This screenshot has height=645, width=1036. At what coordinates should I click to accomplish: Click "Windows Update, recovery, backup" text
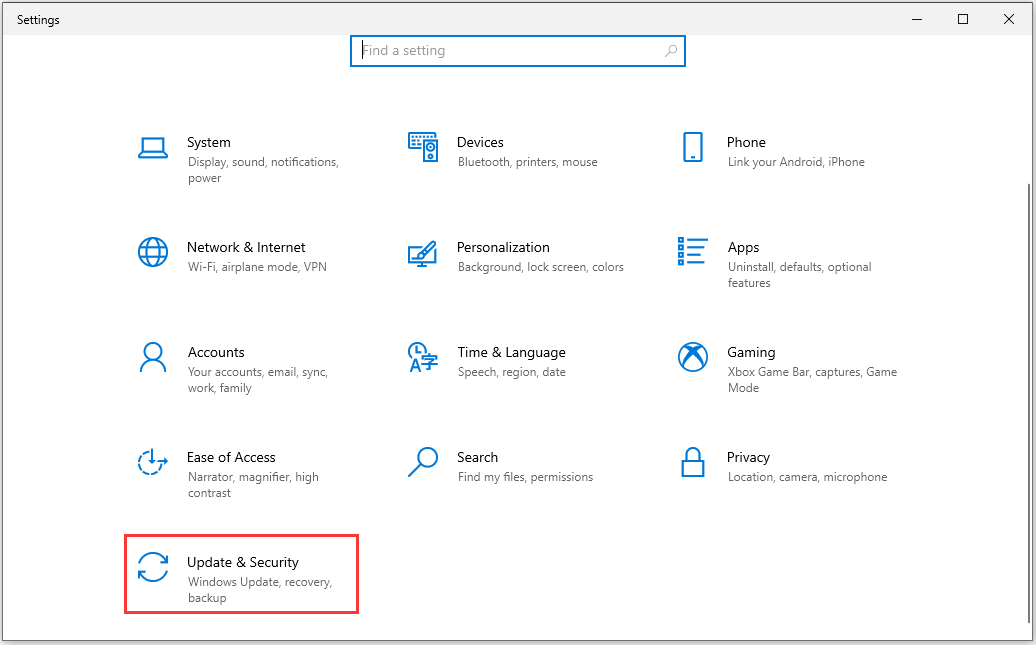pyautogui.click(x=260, y=590)
